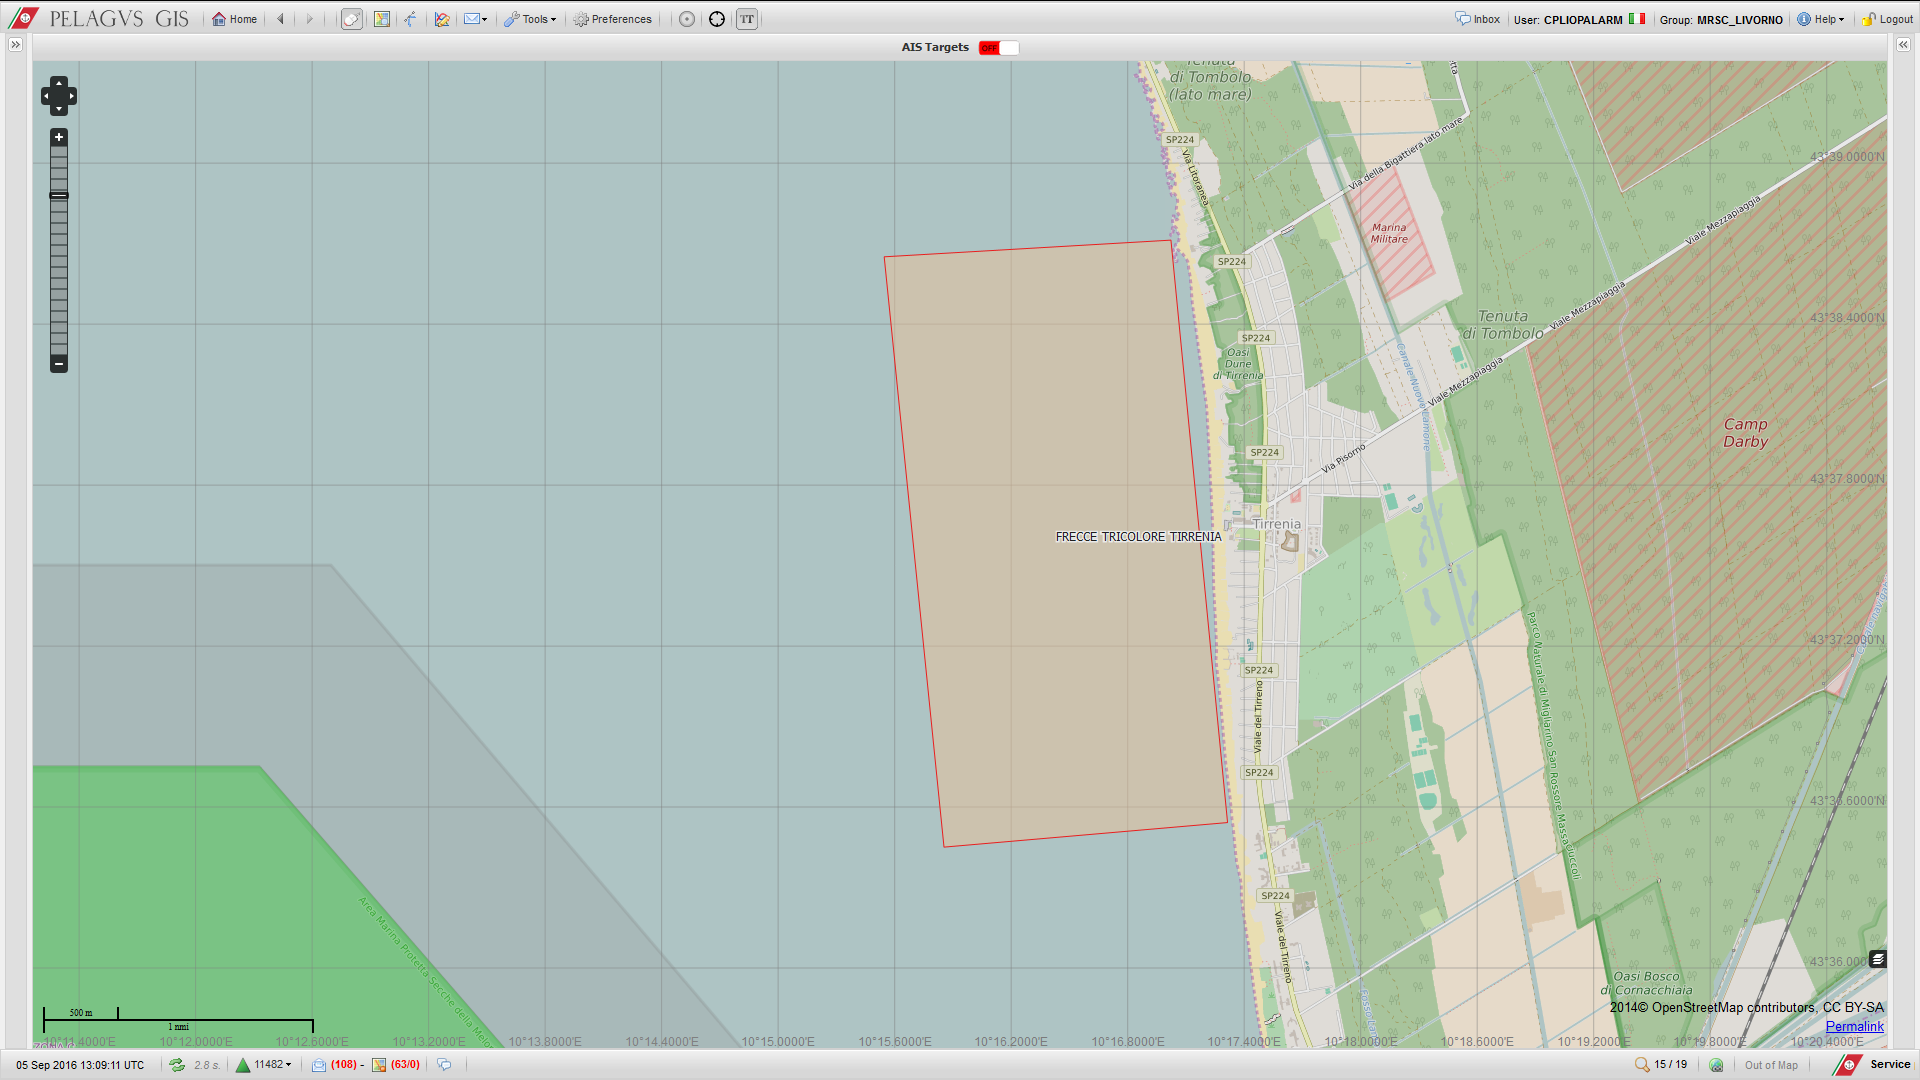The image size is (1920, 1080).
Task: Open the envelope messages dropdown
Action: pos(475,19)
